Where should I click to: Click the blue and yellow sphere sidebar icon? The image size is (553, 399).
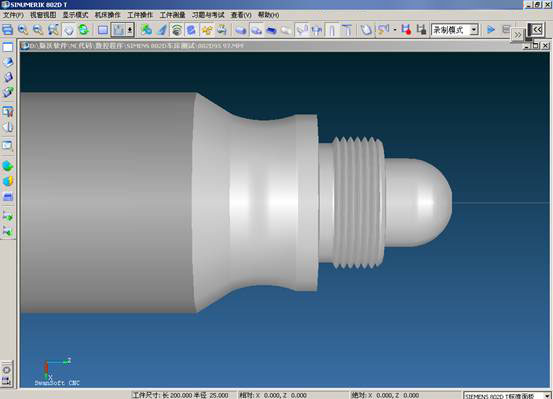point(8,181)
